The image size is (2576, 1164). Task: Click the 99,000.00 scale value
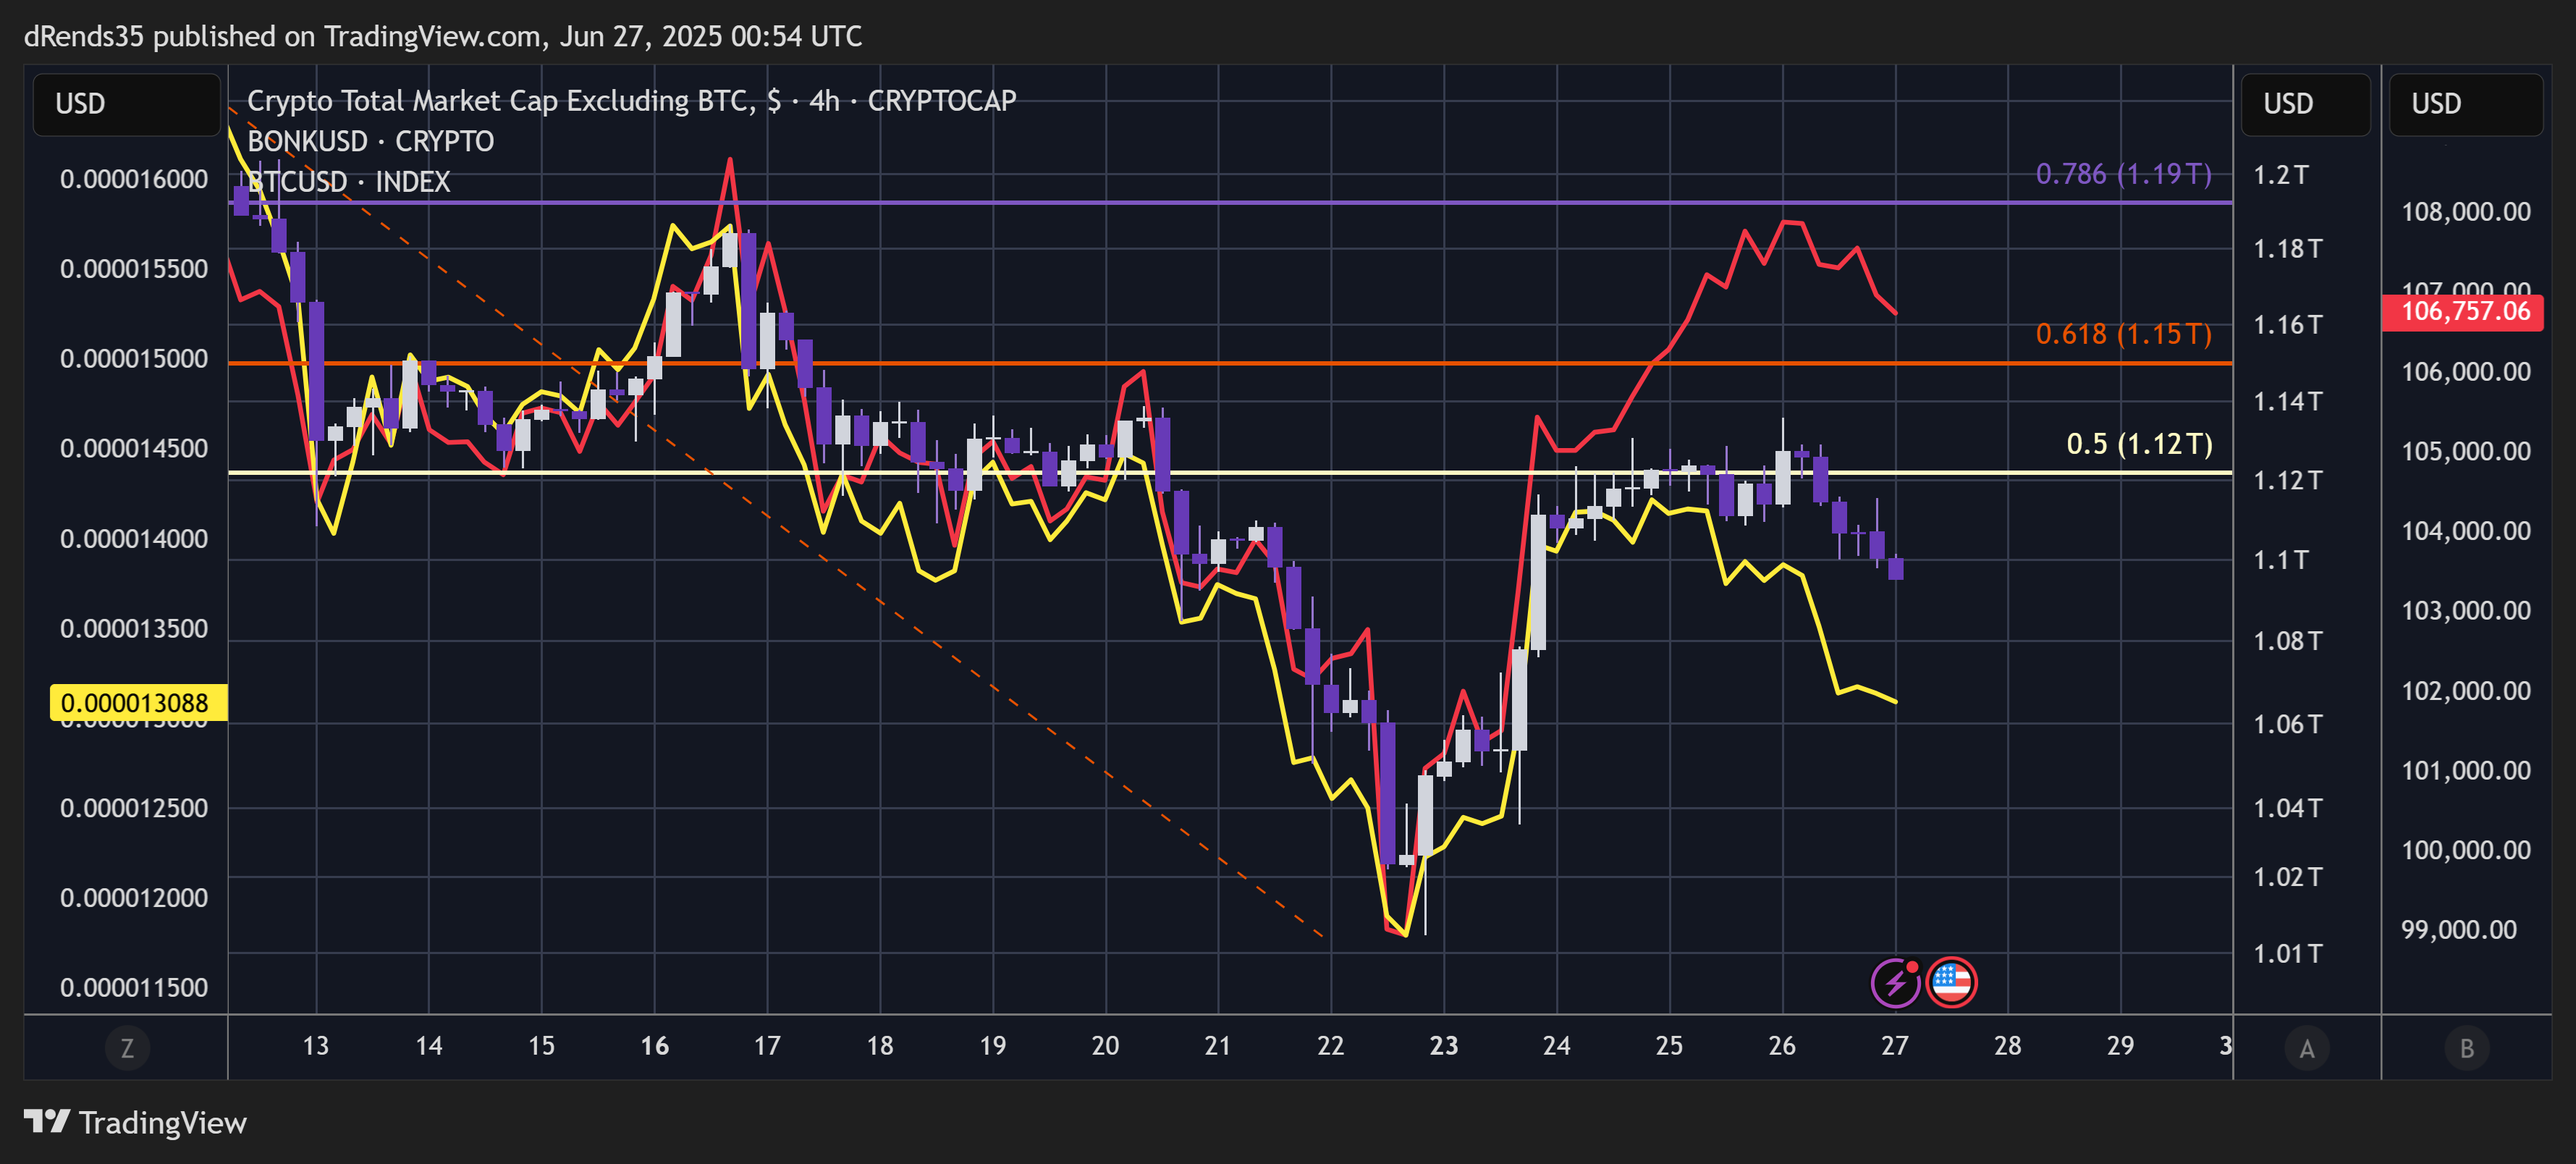point(2458,930)
